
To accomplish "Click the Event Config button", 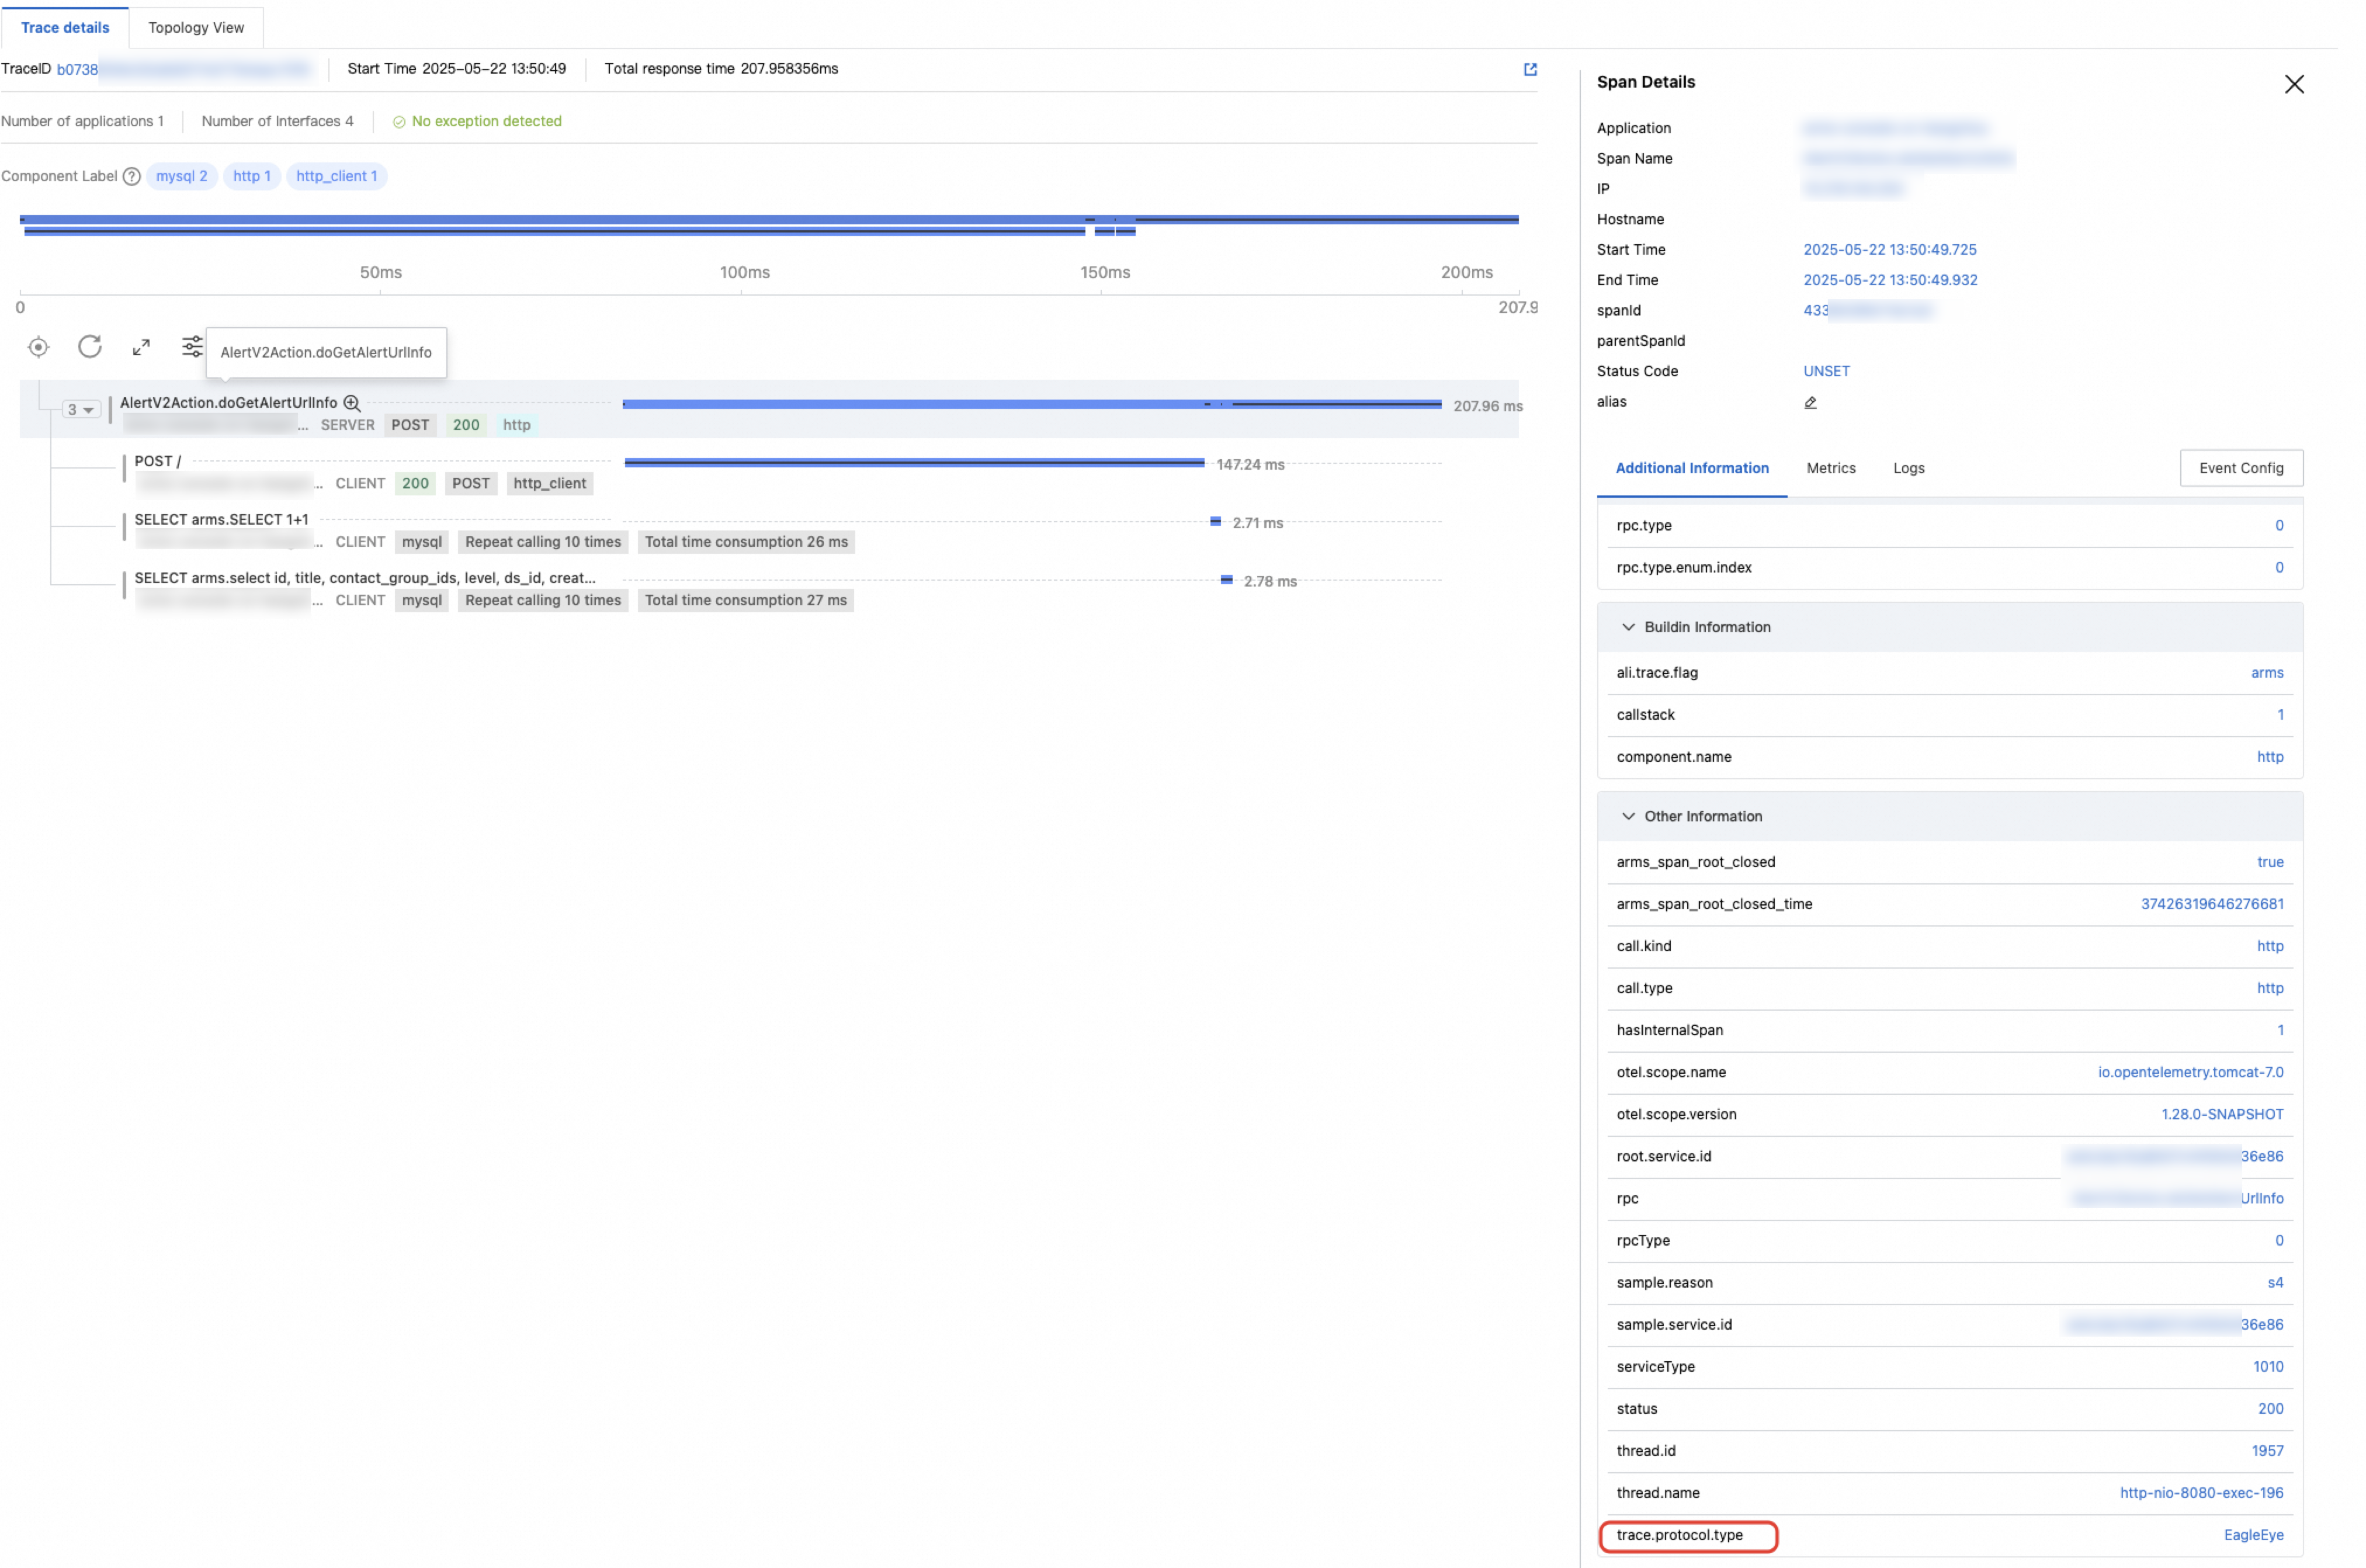I will click(2240, 468).
